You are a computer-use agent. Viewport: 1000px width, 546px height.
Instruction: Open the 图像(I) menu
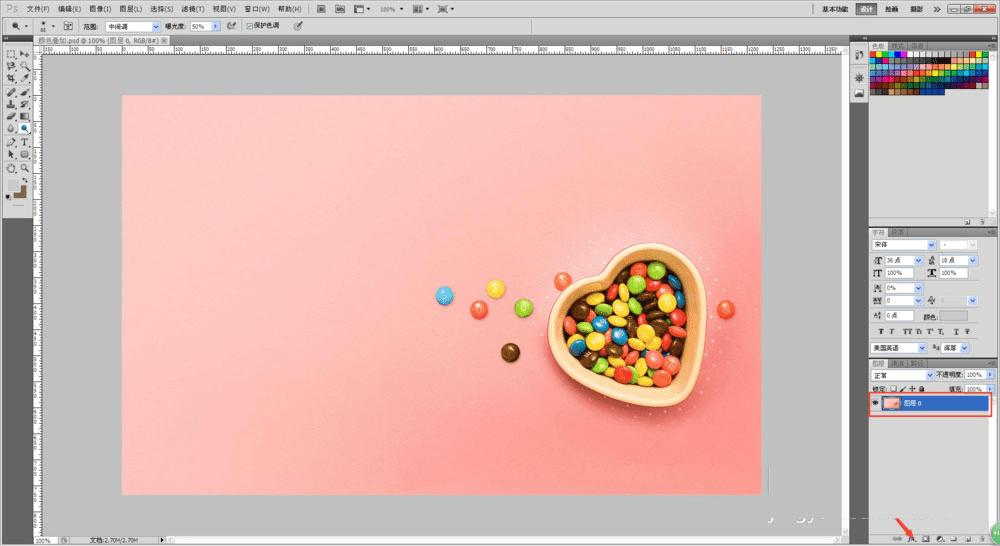click(100, 8)
